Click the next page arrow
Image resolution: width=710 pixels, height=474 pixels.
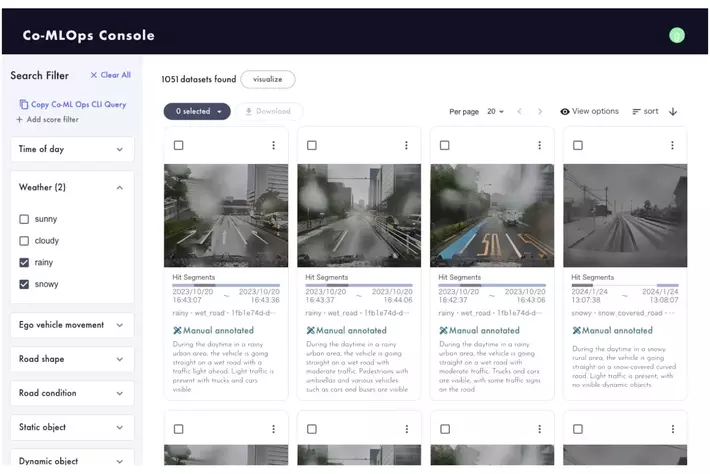pyautogui.click(x=540, y=112)
